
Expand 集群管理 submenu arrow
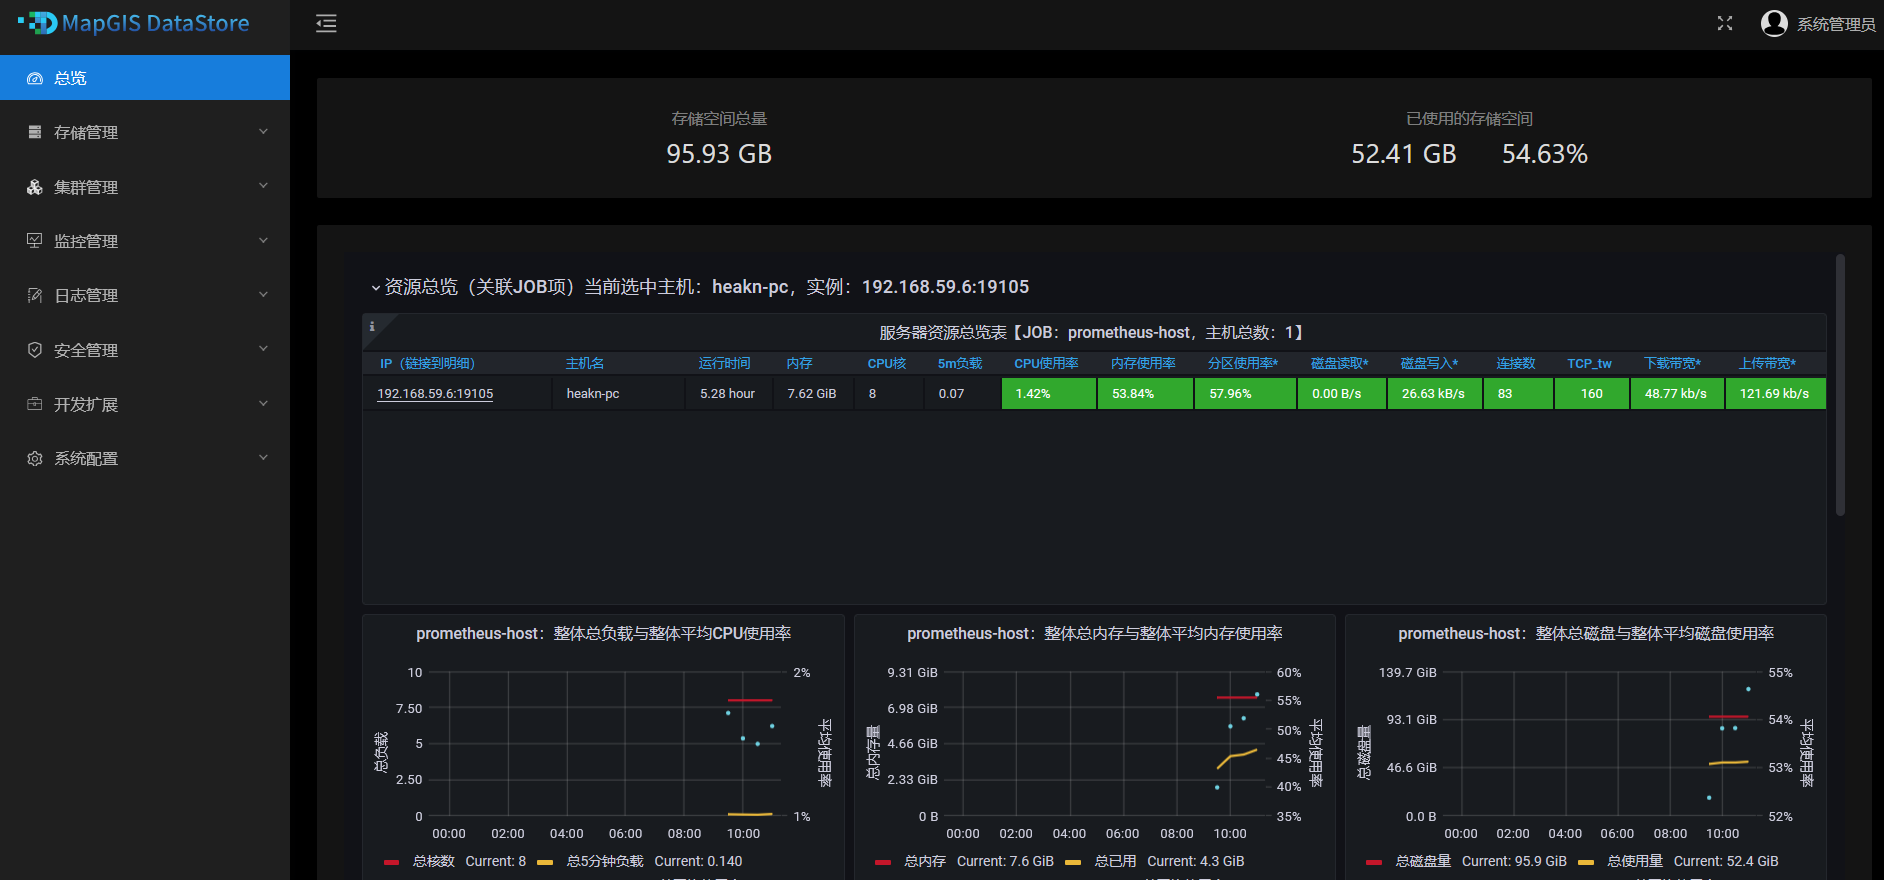click(x=263, y=186)
